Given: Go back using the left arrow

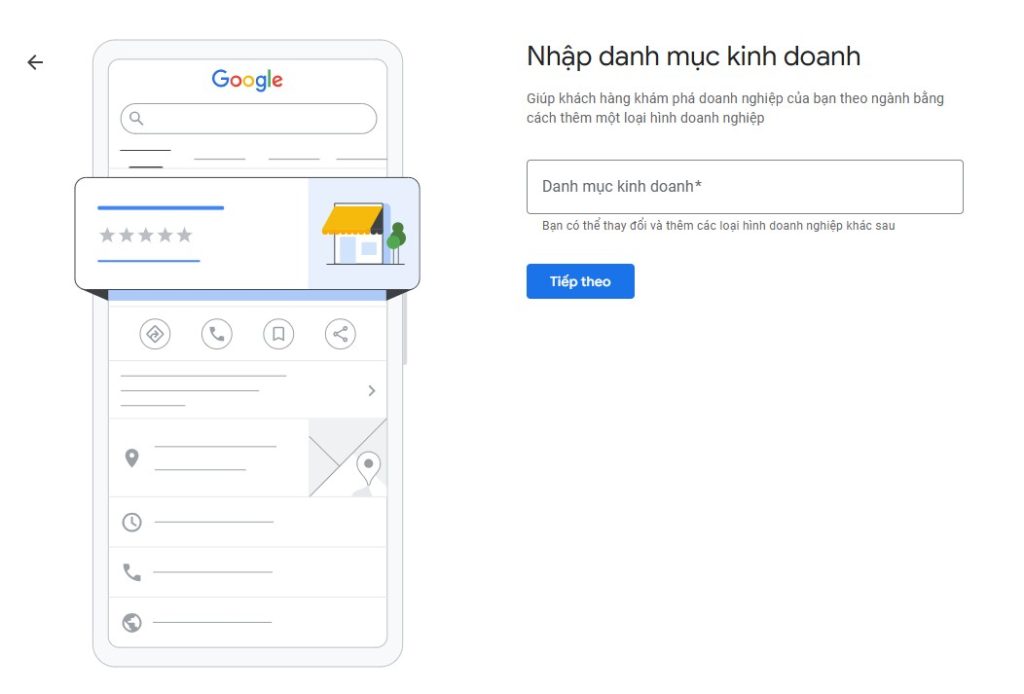Looking at the screenshot, I should click(35, 62).
